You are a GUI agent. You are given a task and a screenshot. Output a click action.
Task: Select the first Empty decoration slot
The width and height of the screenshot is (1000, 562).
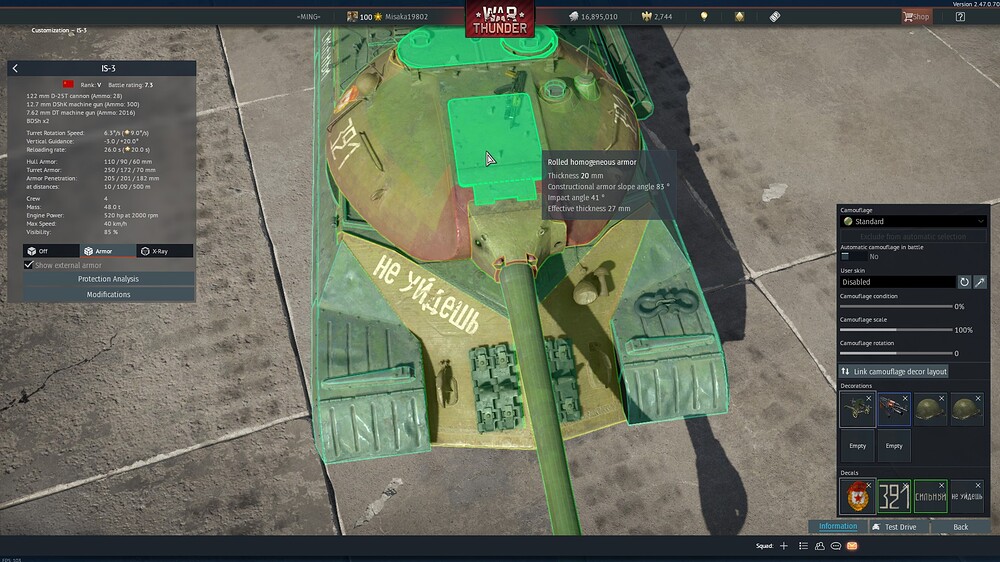pos(857,445)
